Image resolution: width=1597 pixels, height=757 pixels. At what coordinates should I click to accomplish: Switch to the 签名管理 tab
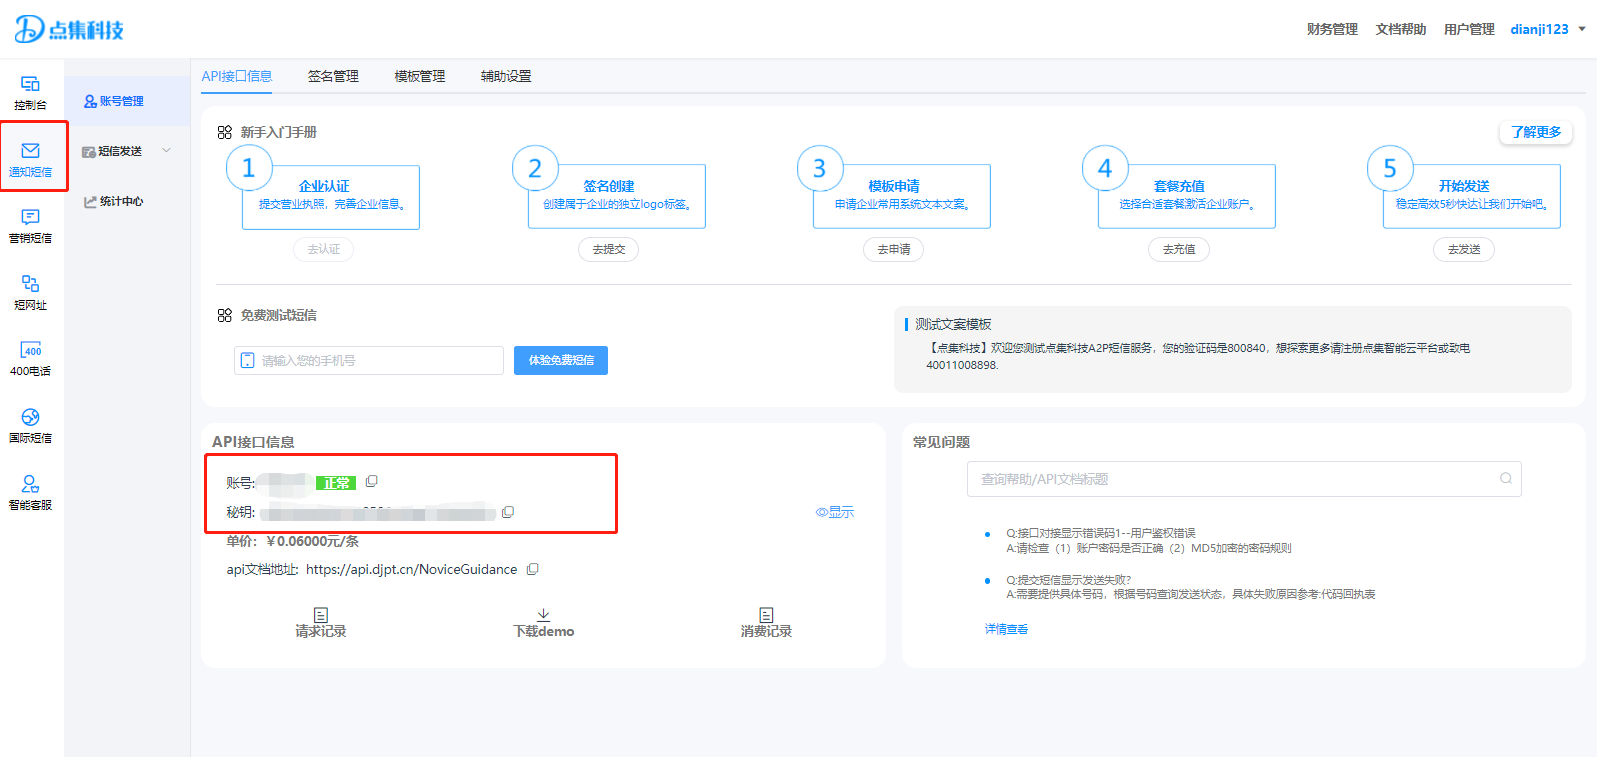[x=333, y=76]
